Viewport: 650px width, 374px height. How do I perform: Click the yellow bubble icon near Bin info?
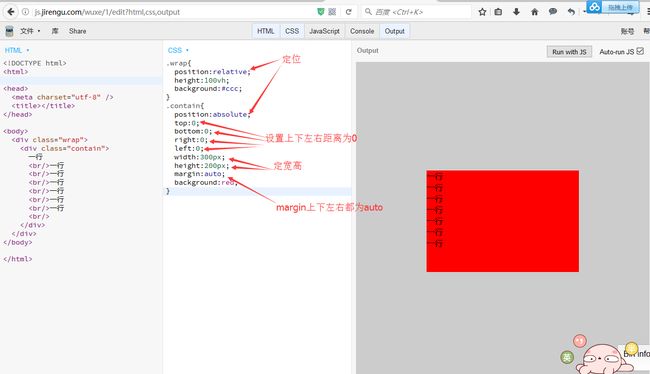click(x=631, y=348)
